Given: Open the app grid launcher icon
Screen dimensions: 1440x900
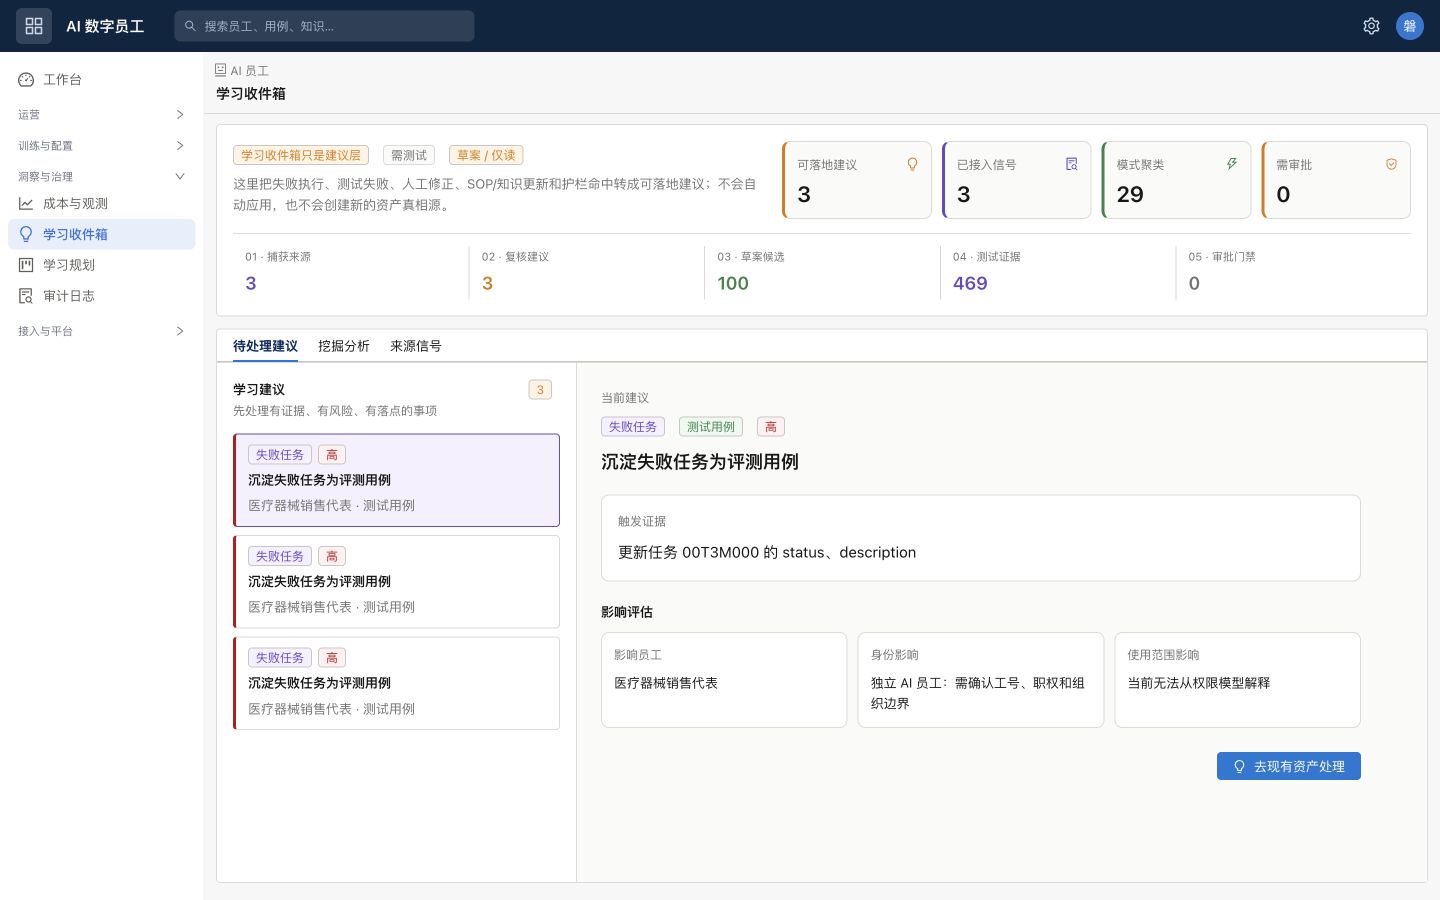Looking at the screenshot, I should pyautogui.click(x=34, y=26).
